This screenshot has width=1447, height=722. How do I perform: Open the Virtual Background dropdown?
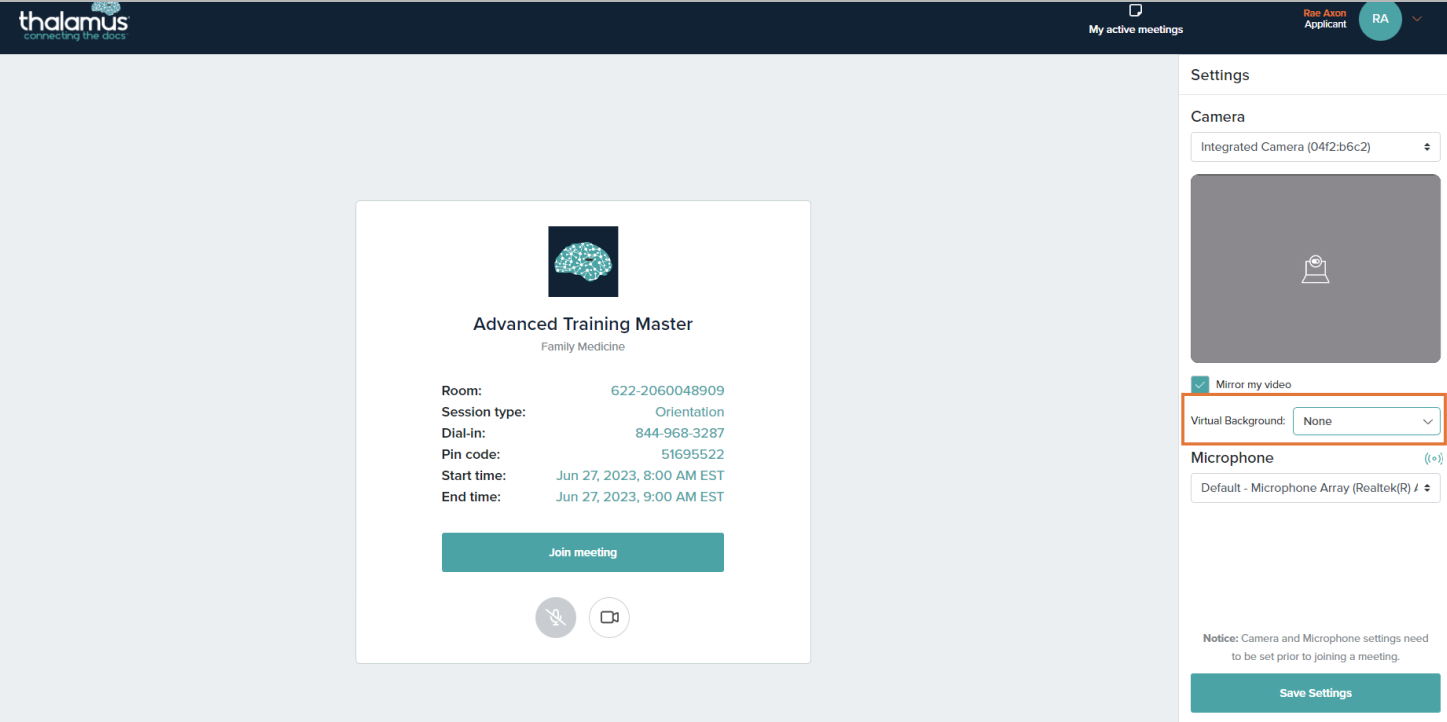(x=1366, y=421)
